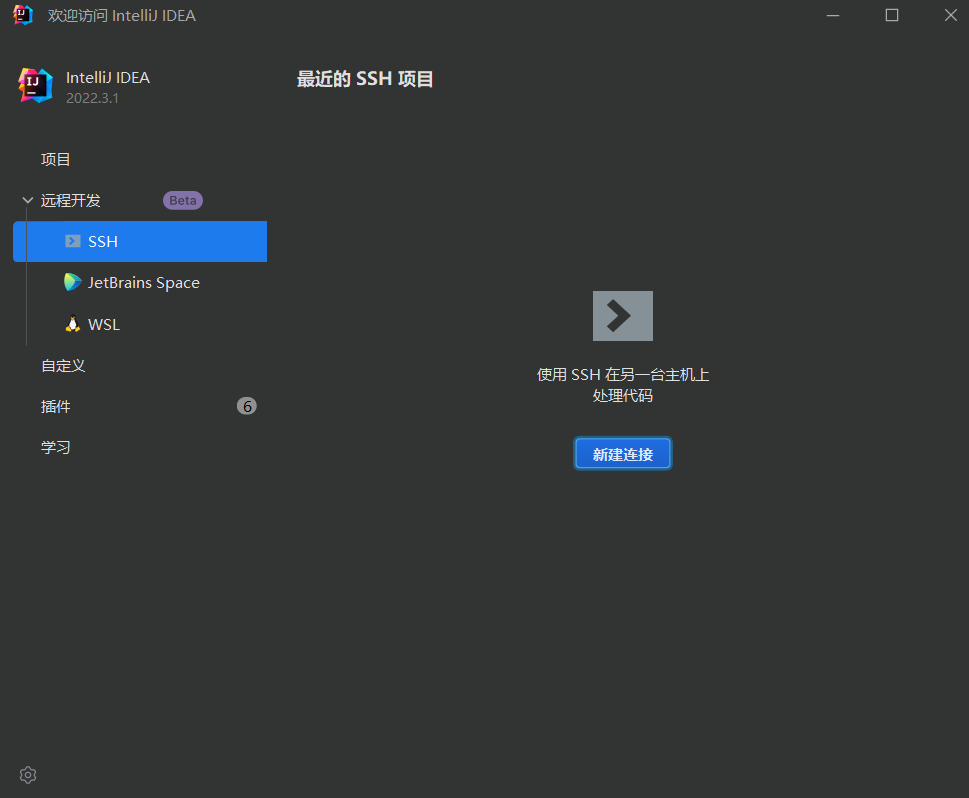This screenshot has height=798, width=969.
Task: Open settings gear icon at bottom left
Action: point(28,775)
